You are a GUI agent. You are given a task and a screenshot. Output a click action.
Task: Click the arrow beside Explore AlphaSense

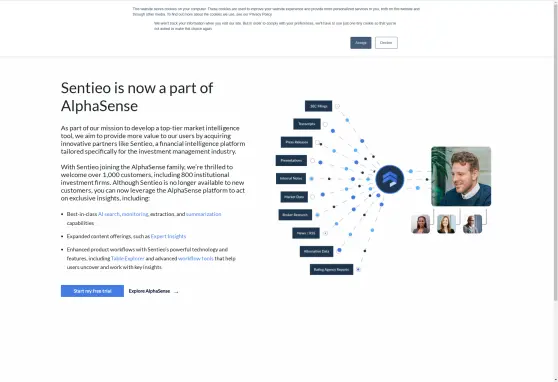click(x=176, y=292)
